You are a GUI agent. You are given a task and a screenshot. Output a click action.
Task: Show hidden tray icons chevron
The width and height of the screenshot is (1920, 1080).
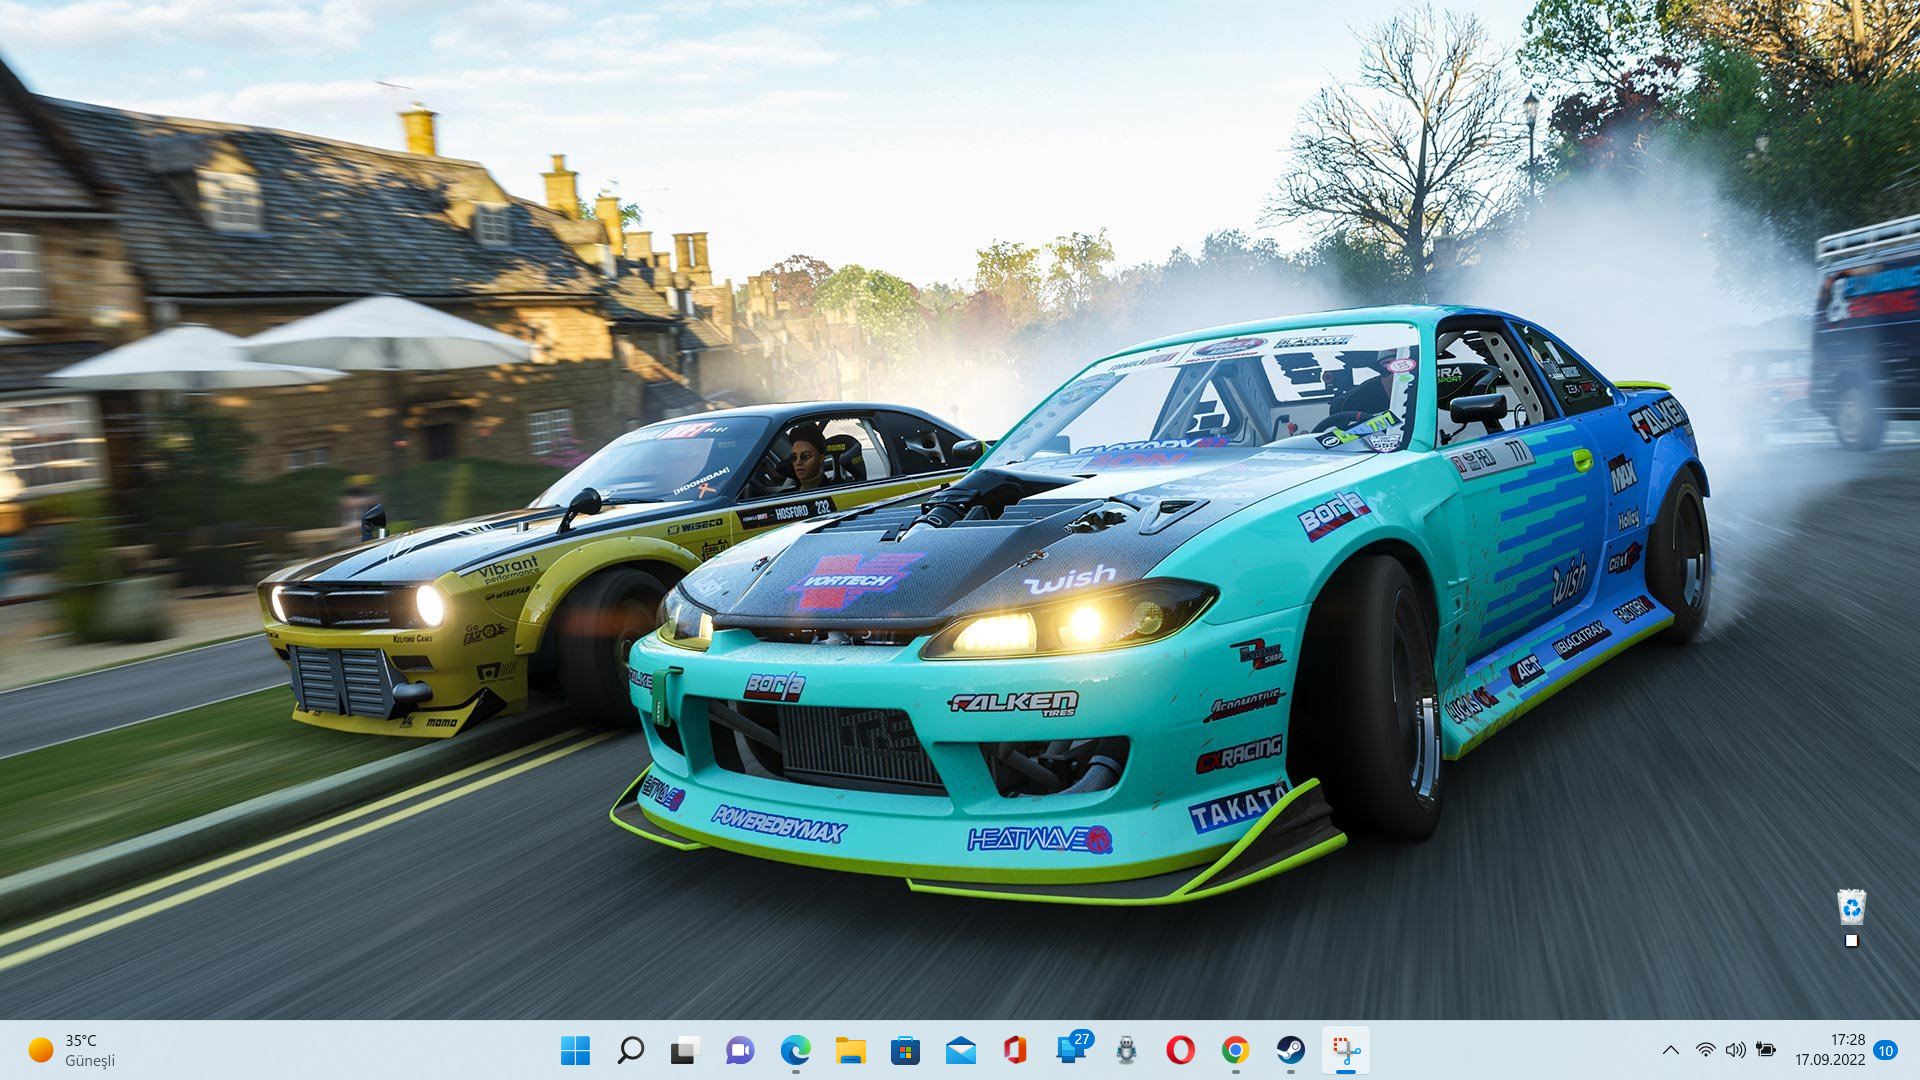point(1670,1050)
